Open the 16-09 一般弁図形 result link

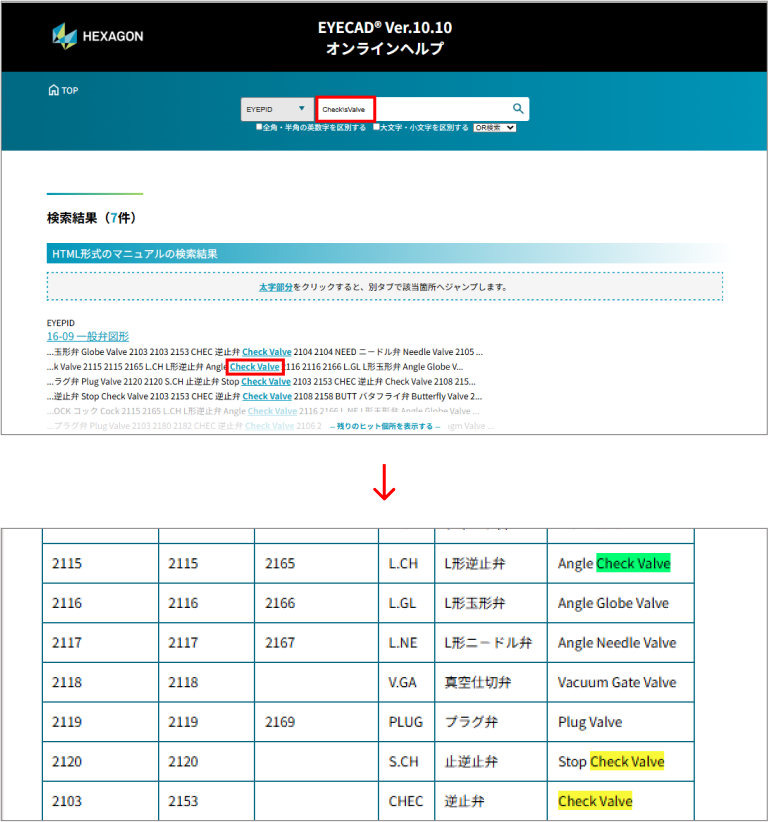click(88, 337)
